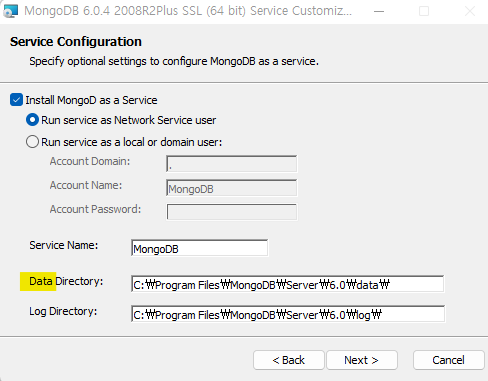The height and width of the screenshot is (381, 488).
Task: Click the MongoDB installer icon in title bar
Action: coord(10,11)
